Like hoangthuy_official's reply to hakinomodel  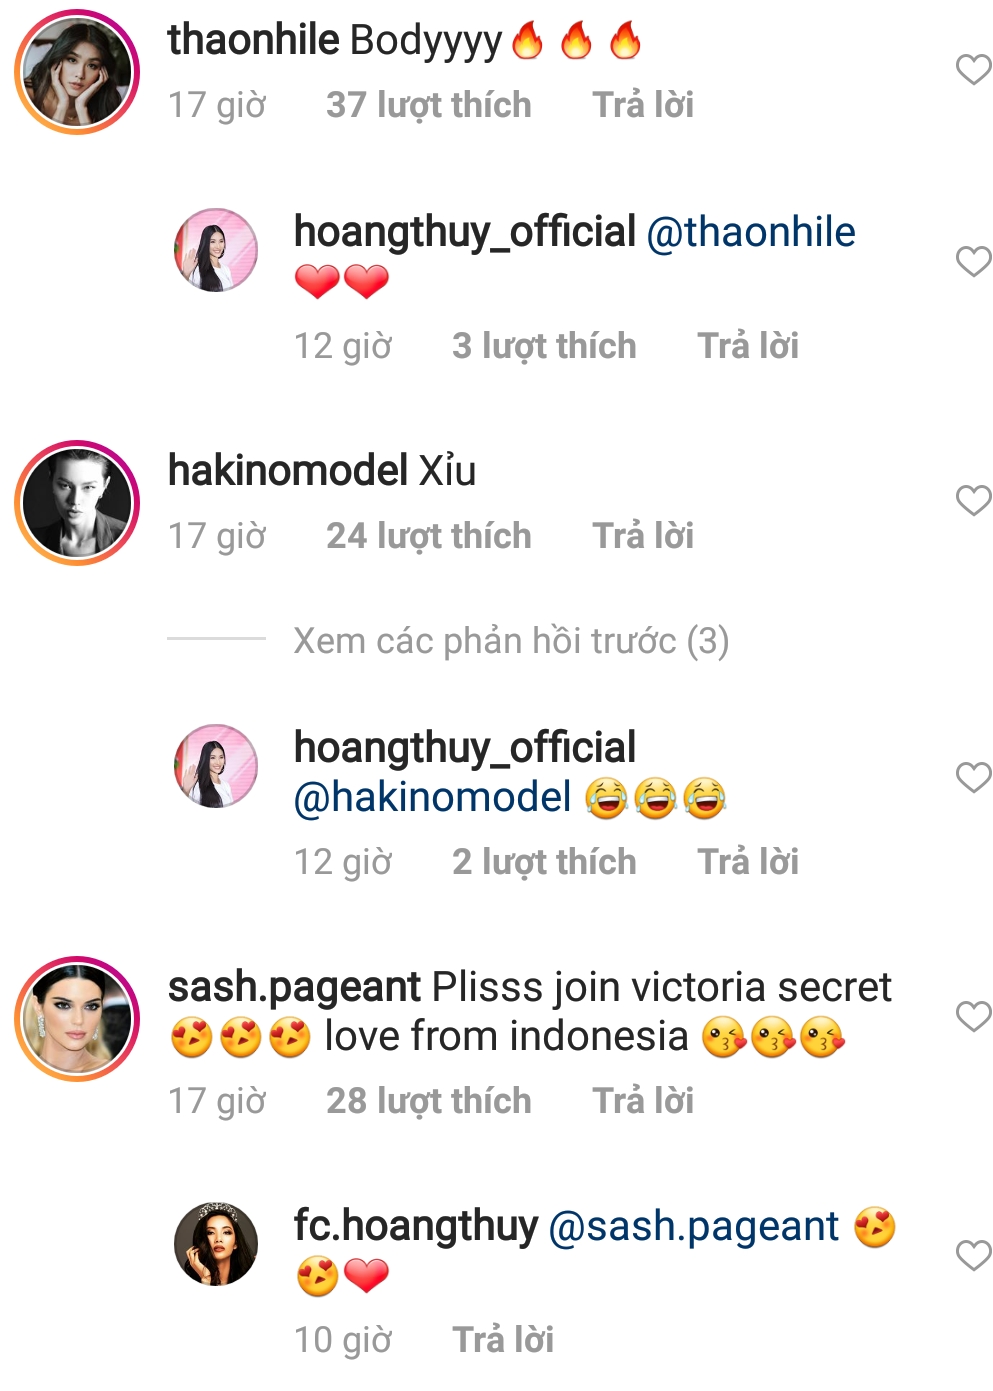(973, 777)
